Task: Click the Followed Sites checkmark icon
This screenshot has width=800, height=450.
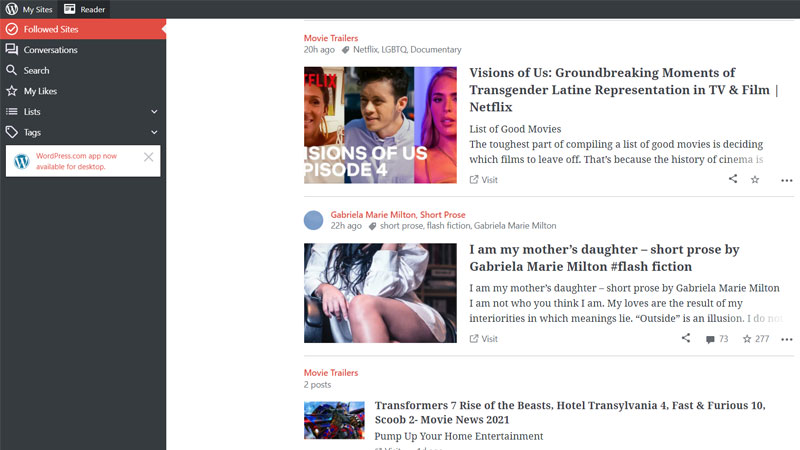Action: (11, 29)
